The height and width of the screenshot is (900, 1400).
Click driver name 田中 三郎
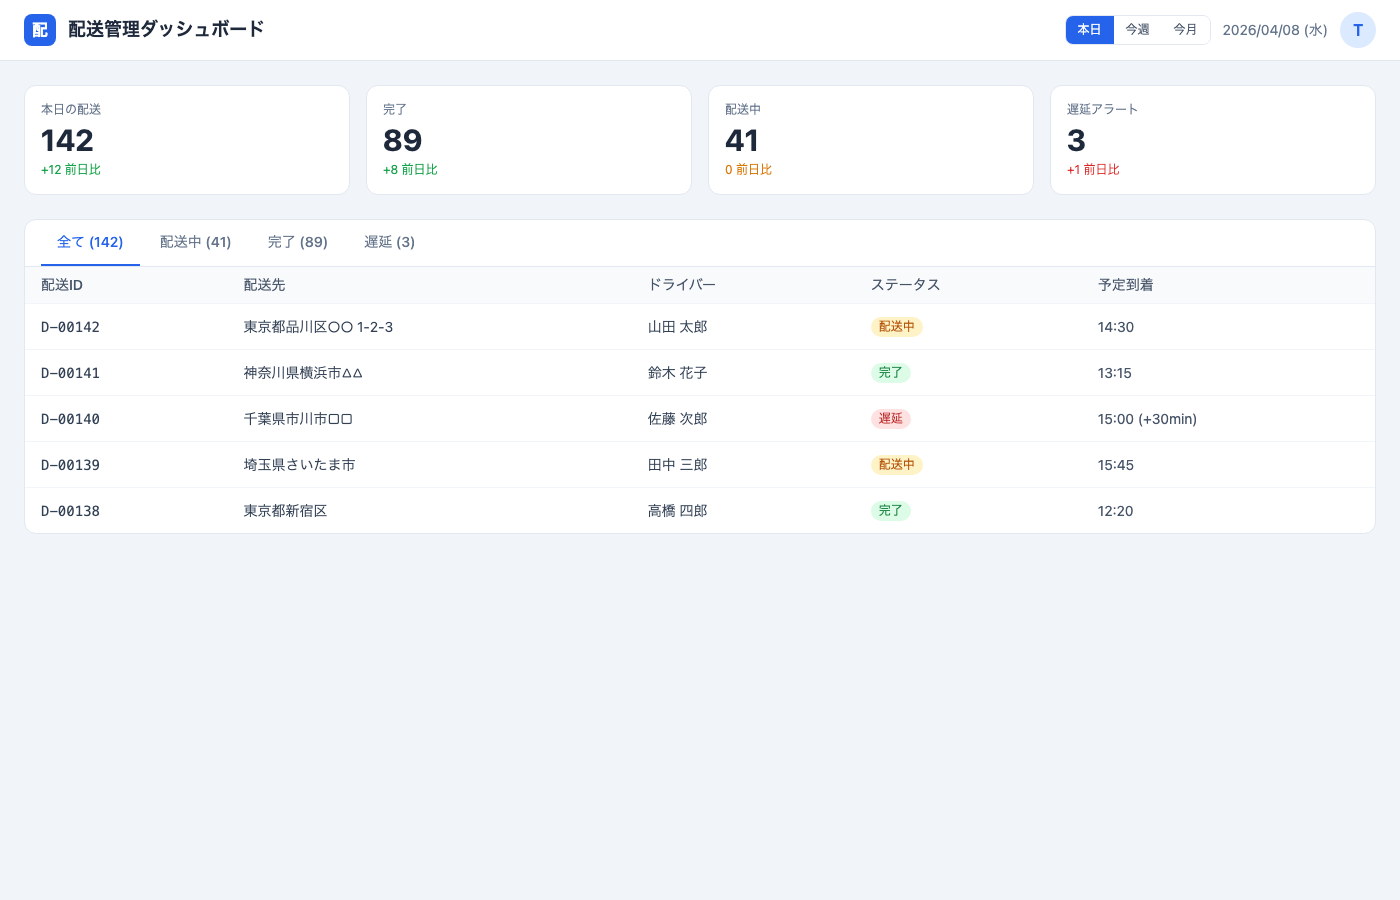[677, 465]
